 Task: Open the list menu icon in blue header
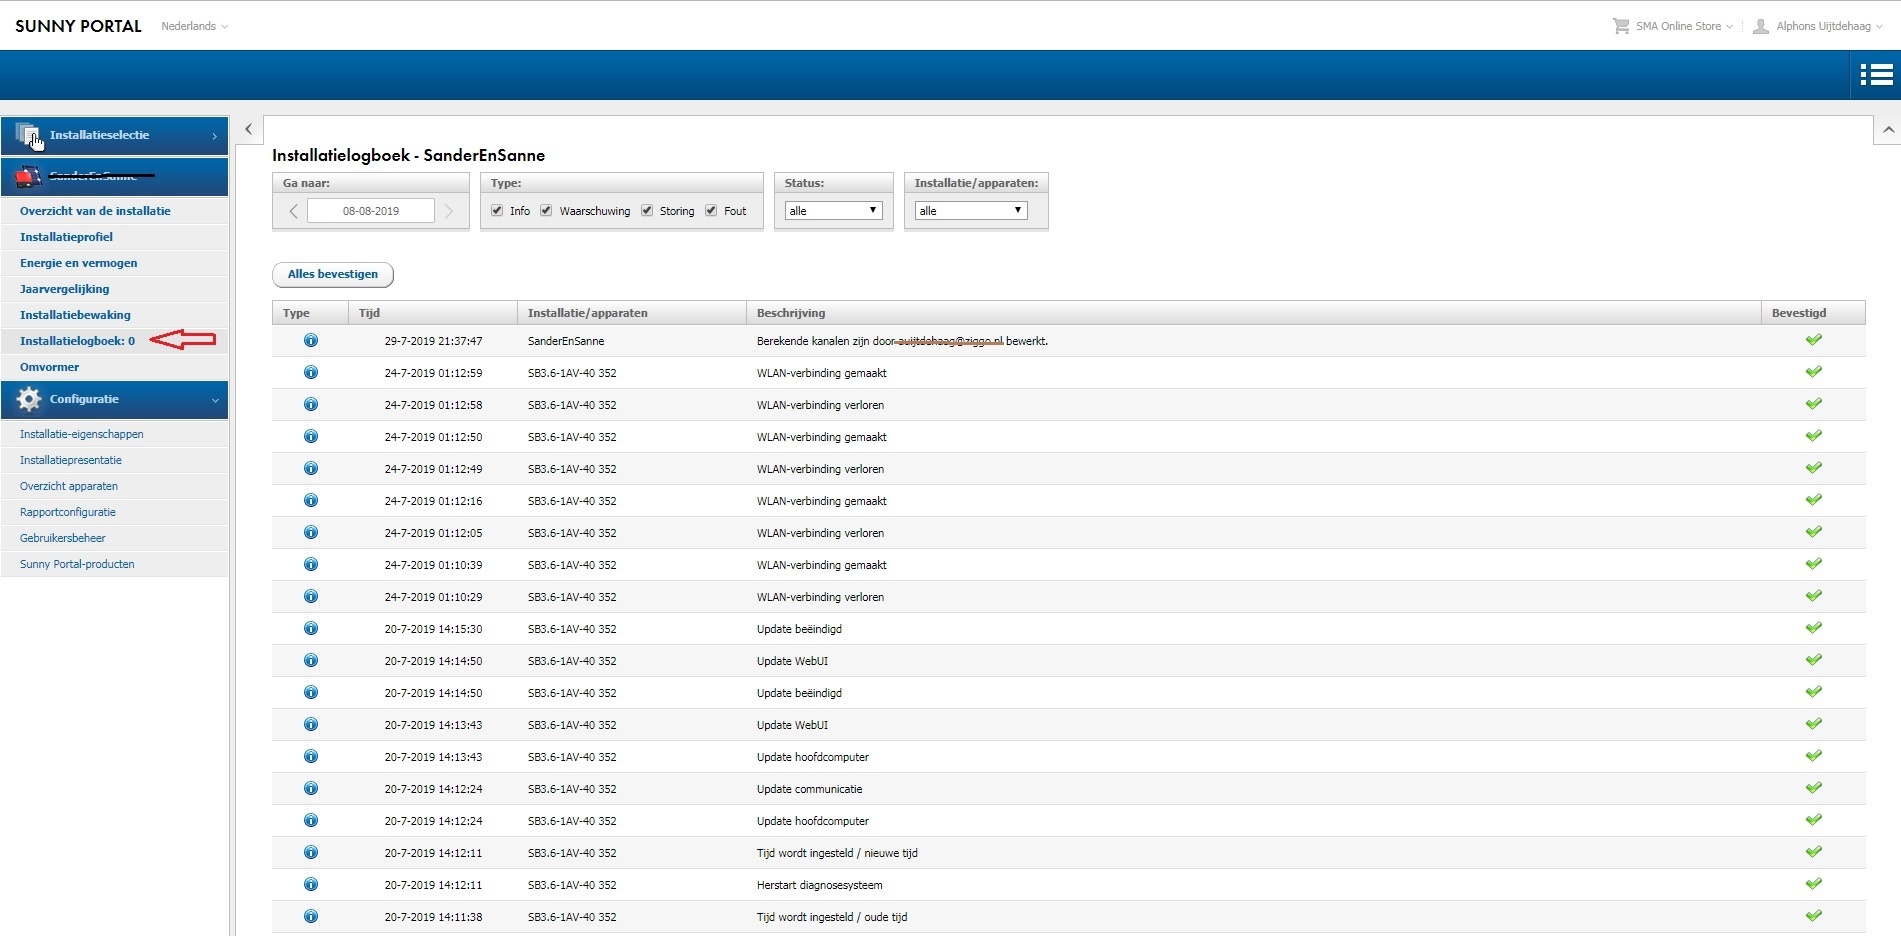pos(1876,75)
